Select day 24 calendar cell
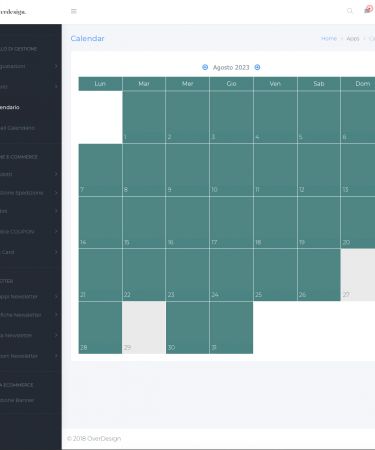This screenshot has height=450, width=375. coord(231,275)
